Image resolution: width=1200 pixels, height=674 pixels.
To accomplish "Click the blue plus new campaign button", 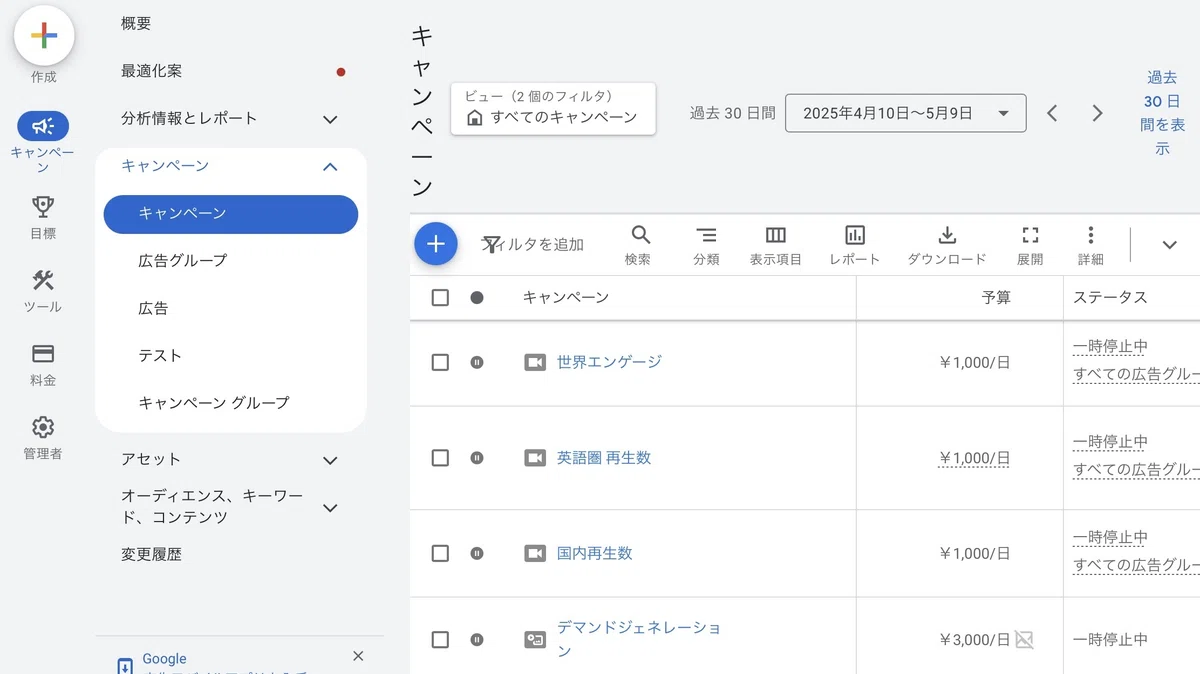I will (436, 244).
